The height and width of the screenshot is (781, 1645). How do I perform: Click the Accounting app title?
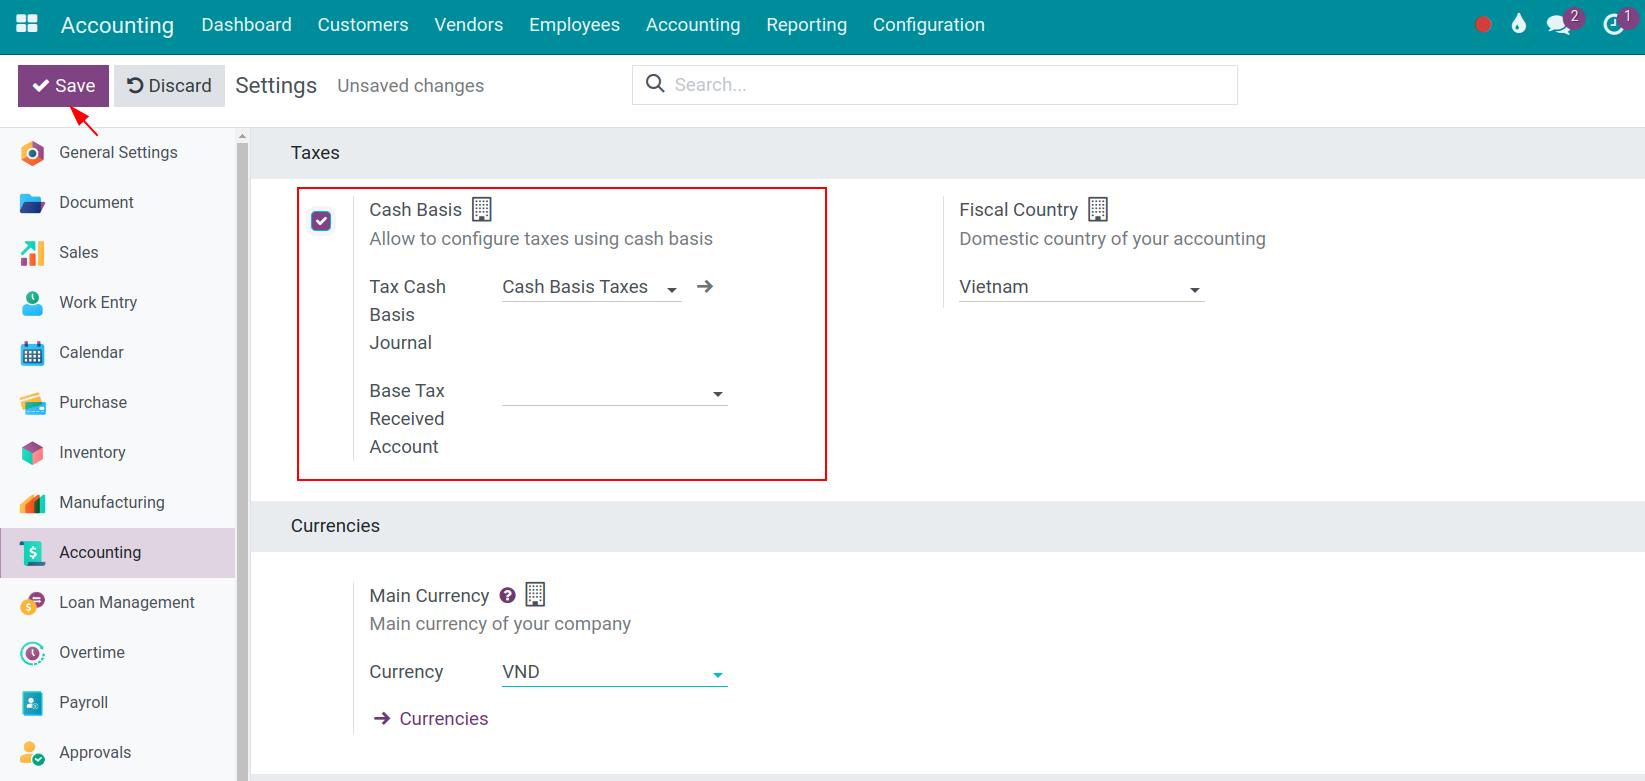click(x=117, y=26)
